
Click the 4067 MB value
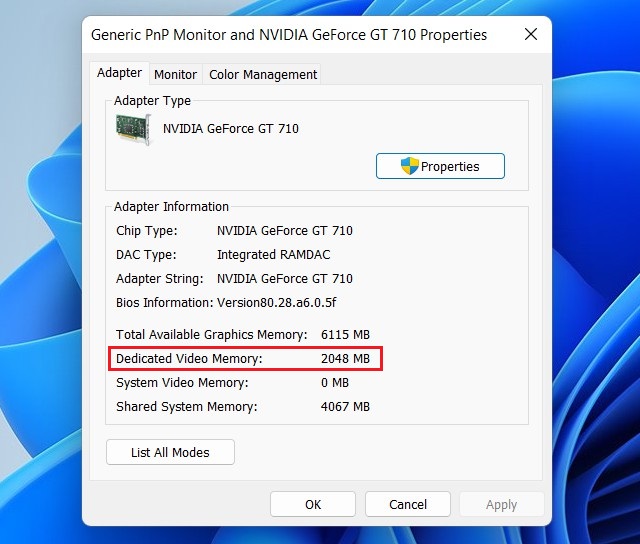(x=345, y=407)
